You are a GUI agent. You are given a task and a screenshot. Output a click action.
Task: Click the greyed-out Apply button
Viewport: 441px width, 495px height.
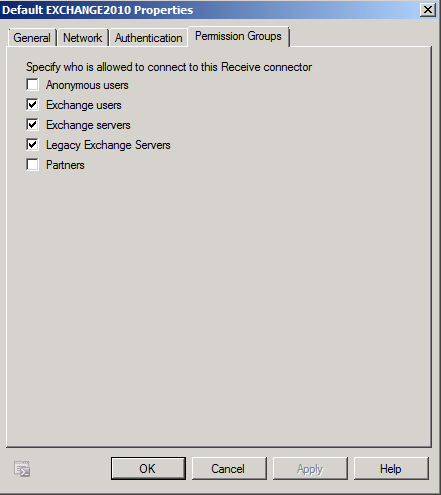tap(310, 468)
